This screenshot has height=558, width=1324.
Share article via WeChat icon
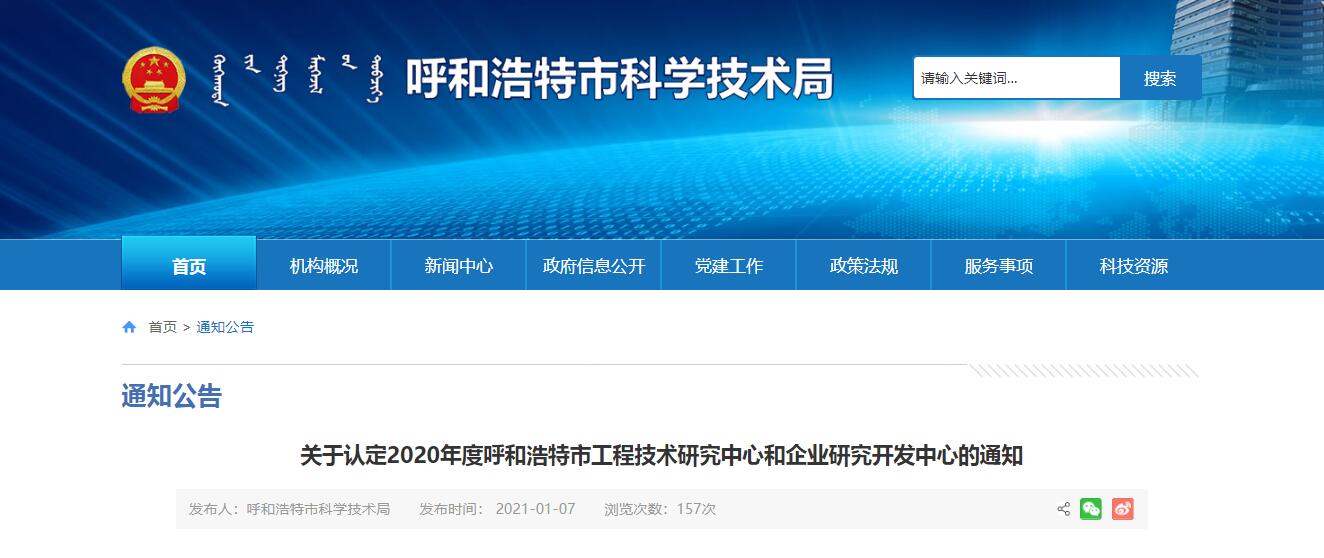point(1091,509)
